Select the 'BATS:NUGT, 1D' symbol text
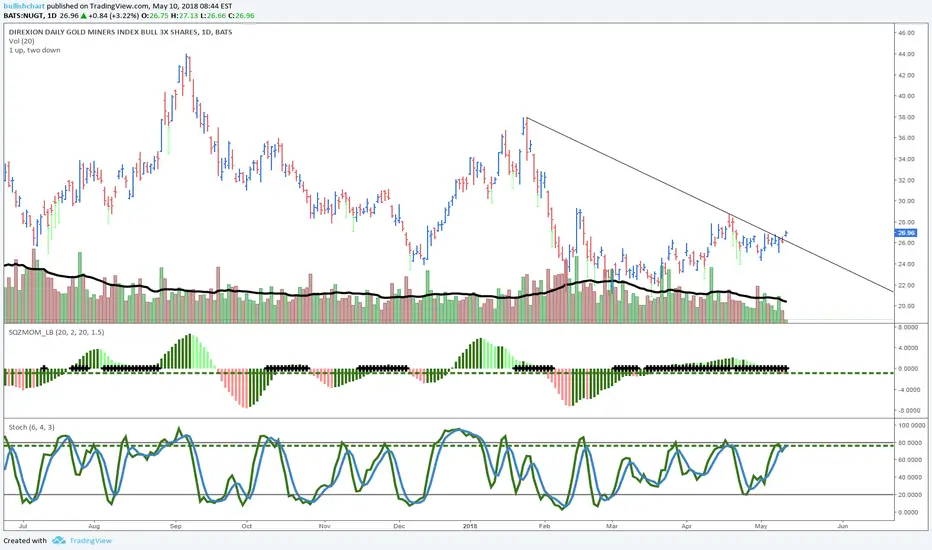This screenshot has height=550, width=932. [30, 15]
